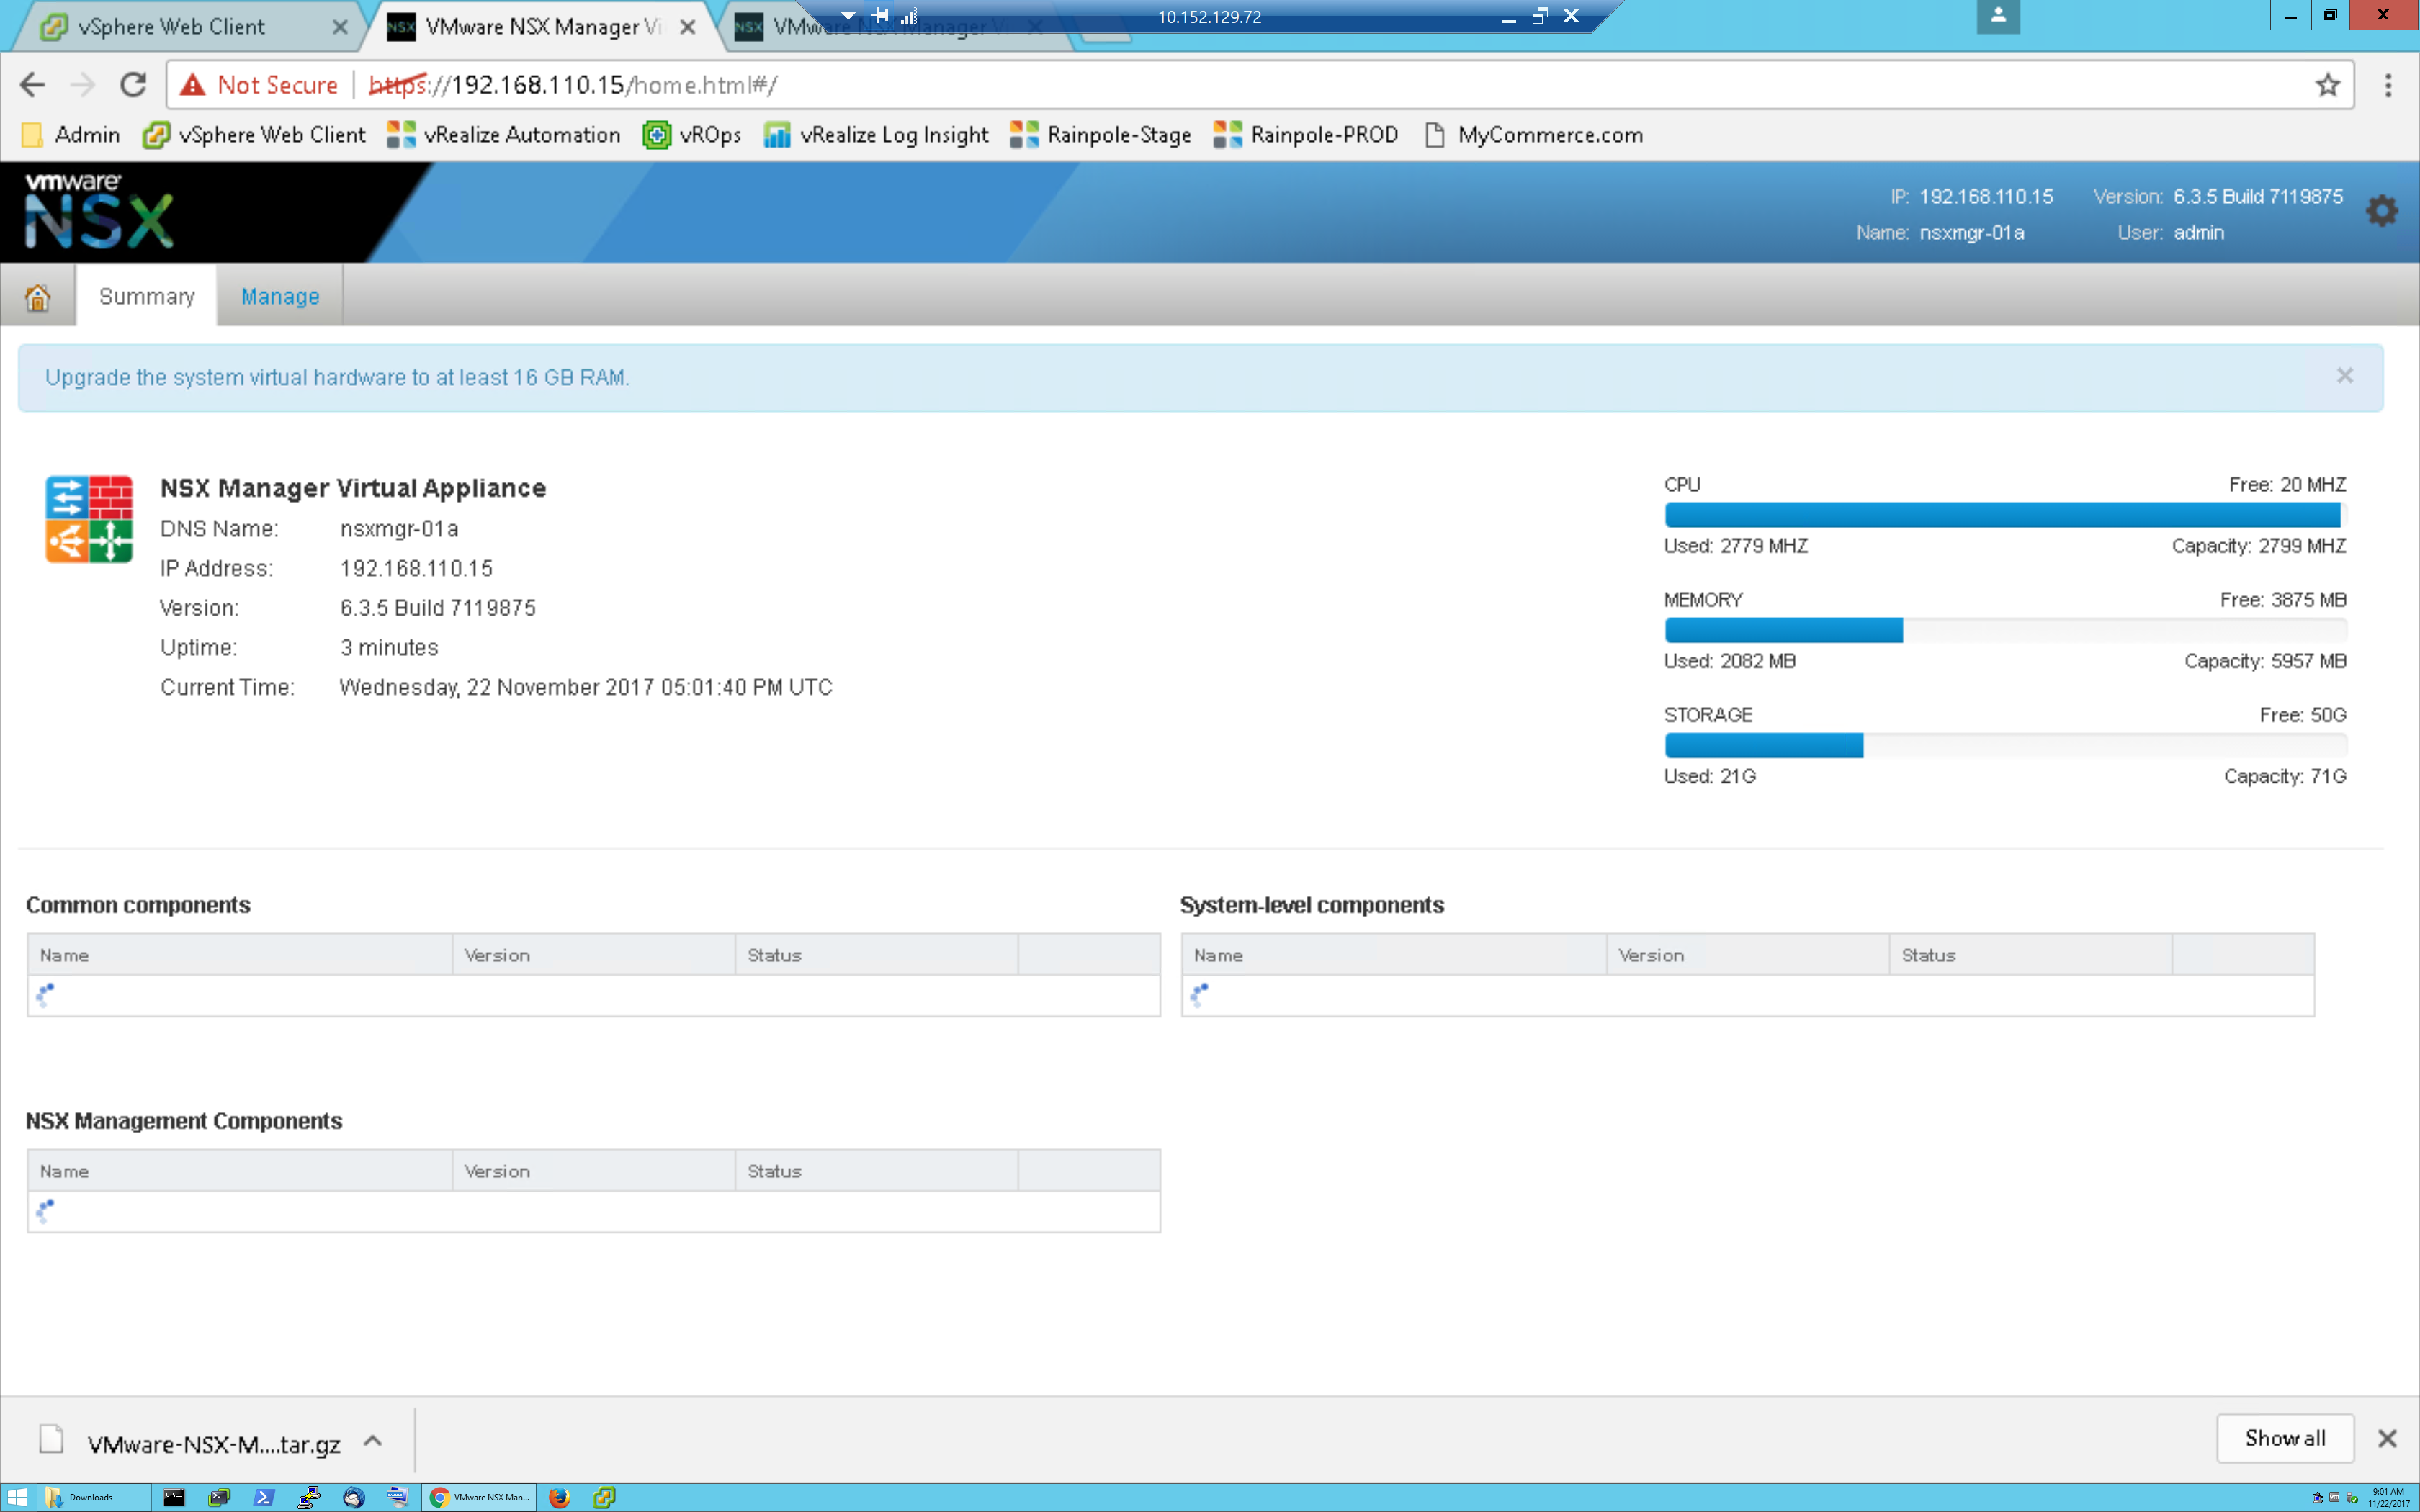2420x1512 pixels.
Task: Open the Chrome user profile button
Action: tap(1997, 15)
